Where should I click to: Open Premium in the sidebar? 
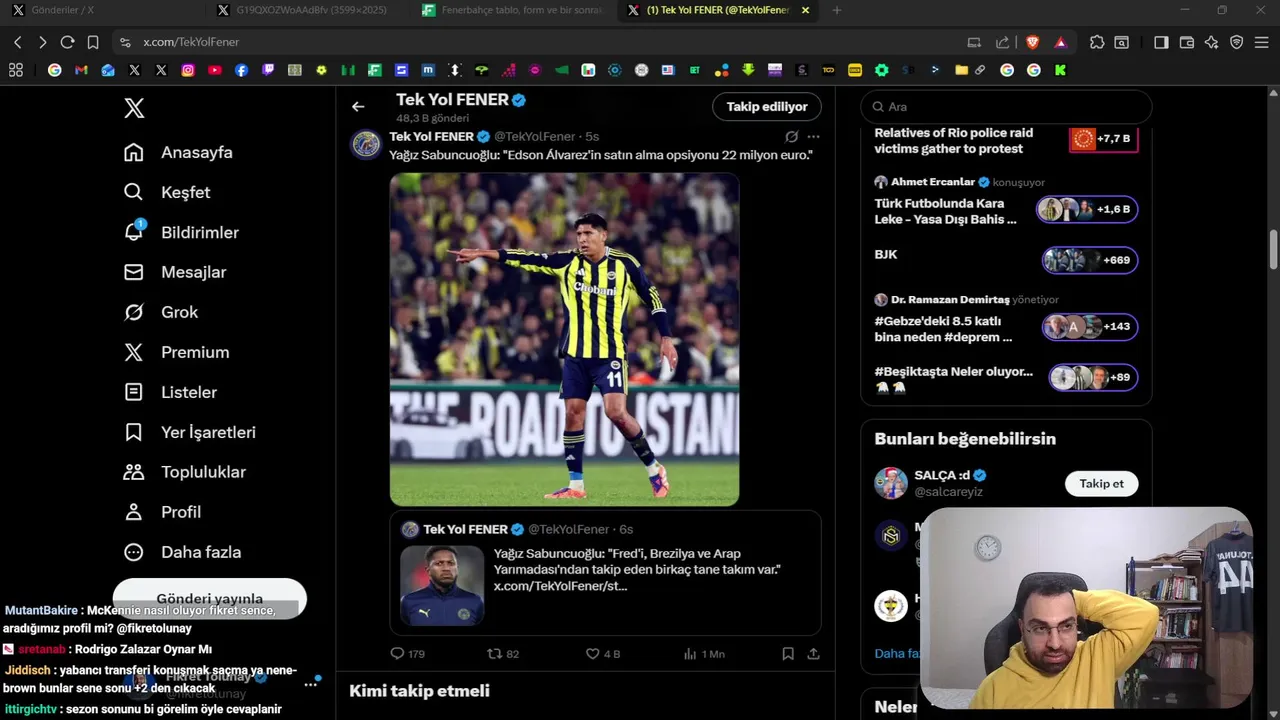(176, 352)
